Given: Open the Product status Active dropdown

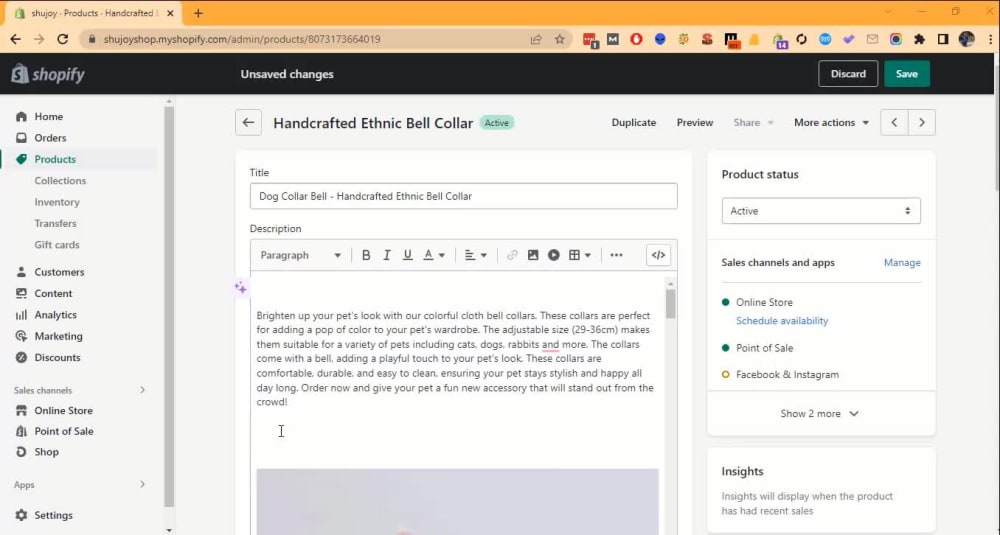Looking at the screenshot, I should 821,211.
